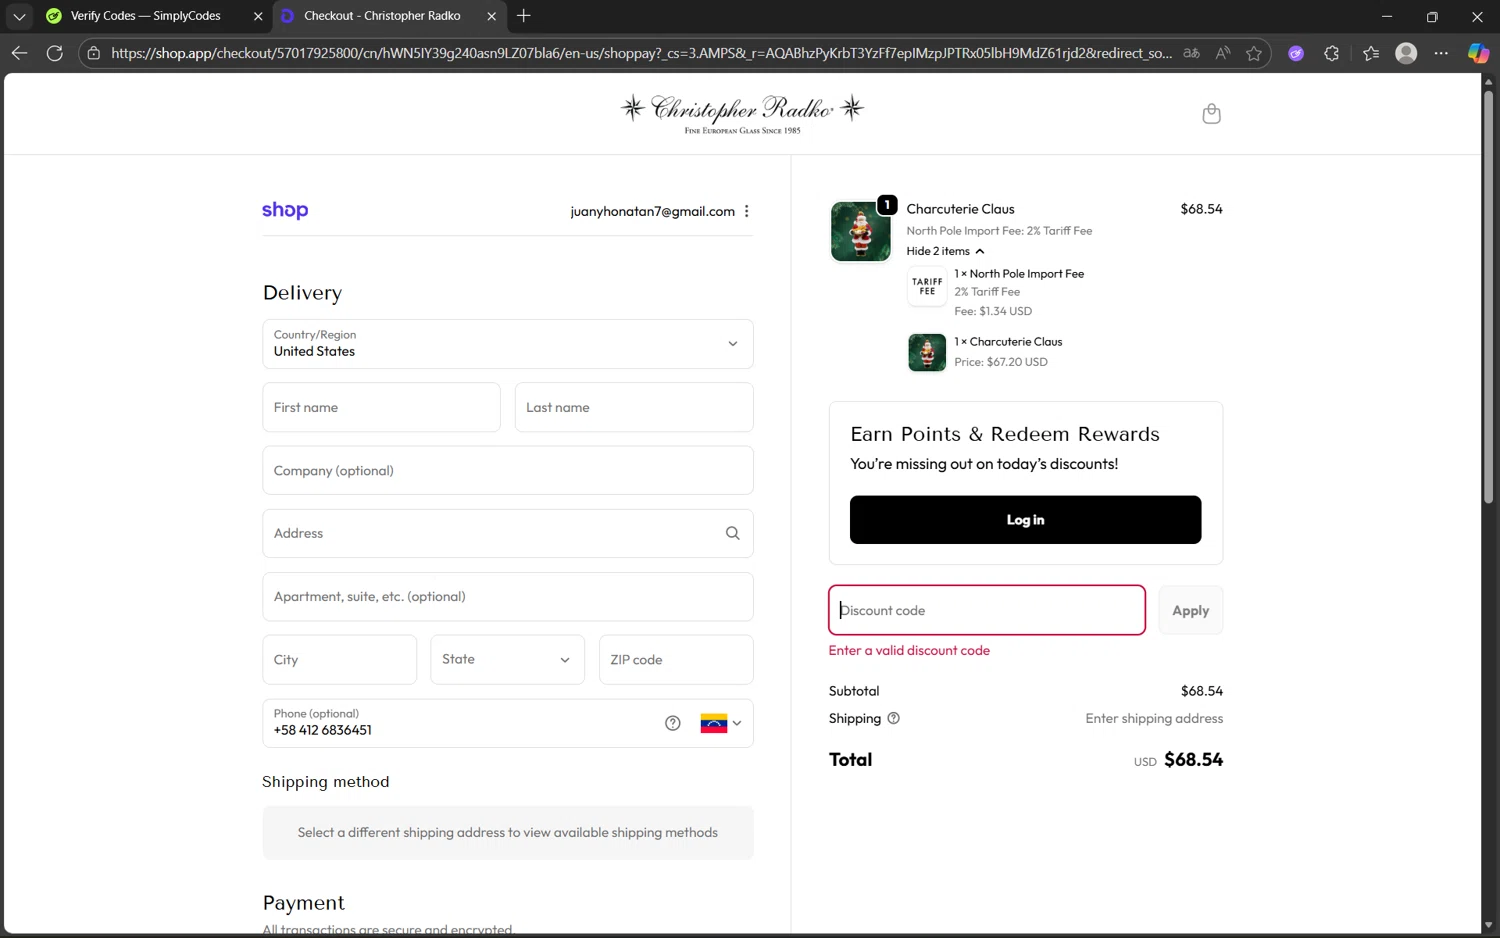This screenshot has height=938, width=1500.
Task: Focus the City field
Action: coord(339,660)
